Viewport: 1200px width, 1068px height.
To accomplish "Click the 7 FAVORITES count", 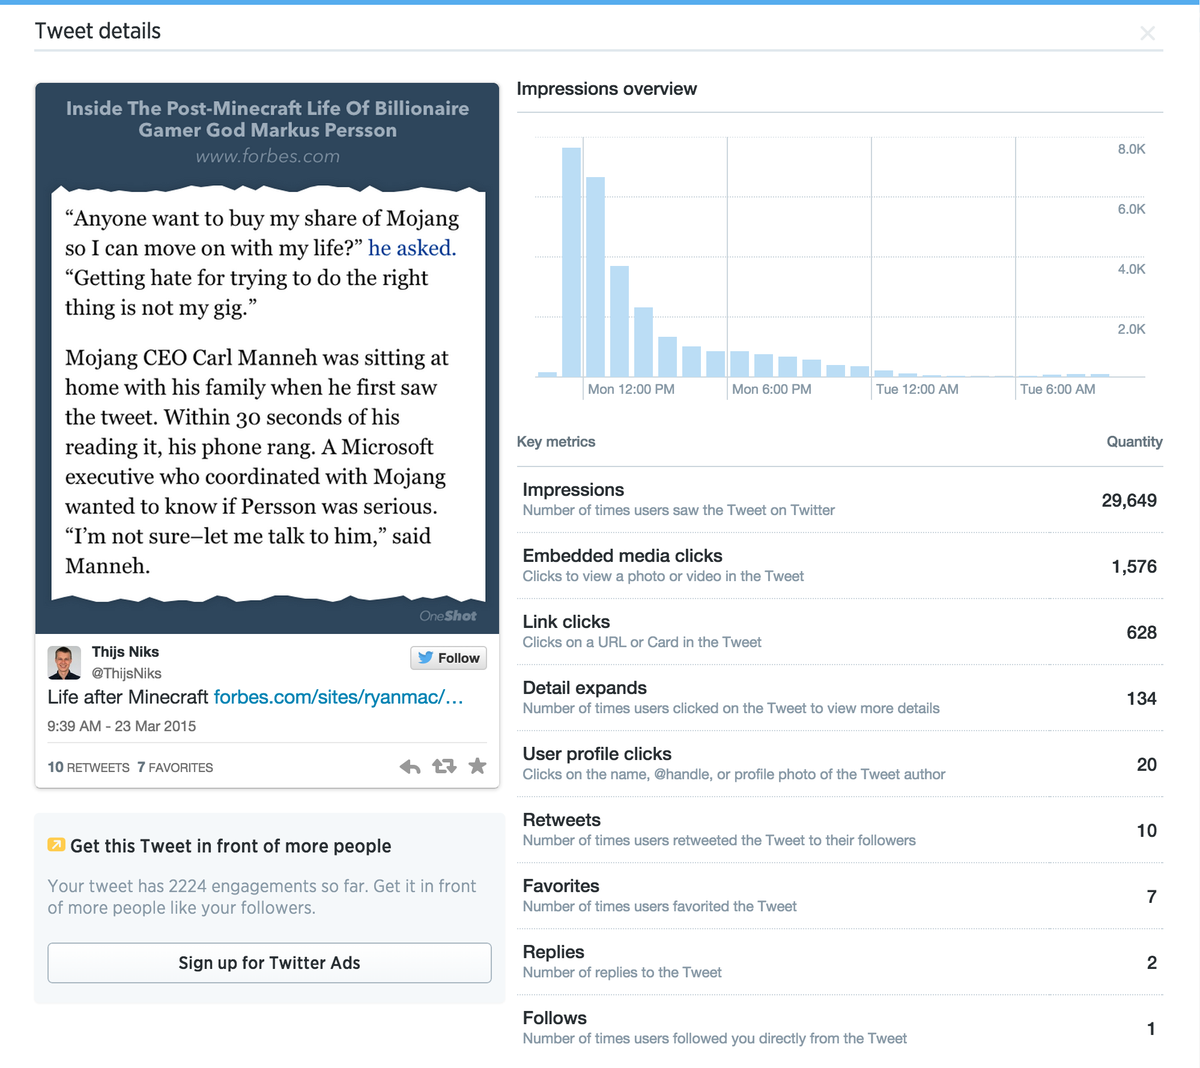I will [x=175, y=767].
